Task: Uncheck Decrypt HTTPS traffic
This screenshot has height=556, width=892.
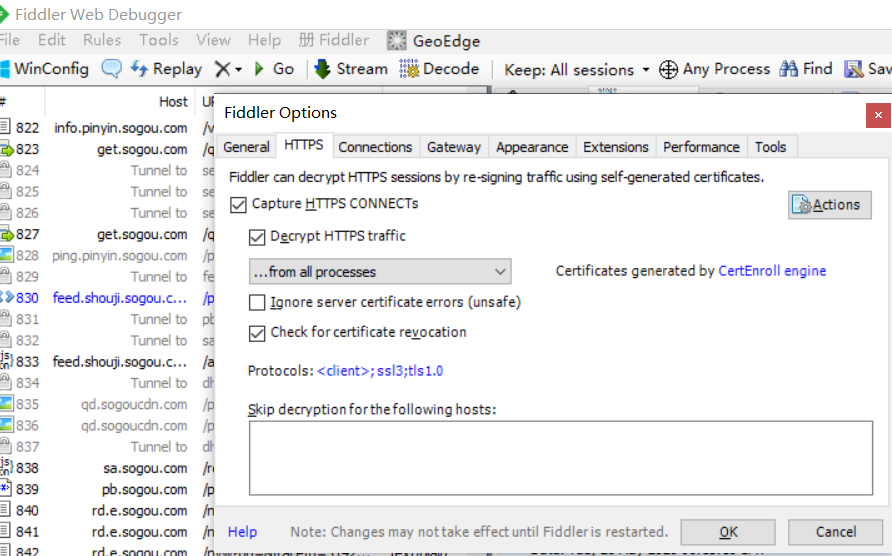Action: (257, 237)
